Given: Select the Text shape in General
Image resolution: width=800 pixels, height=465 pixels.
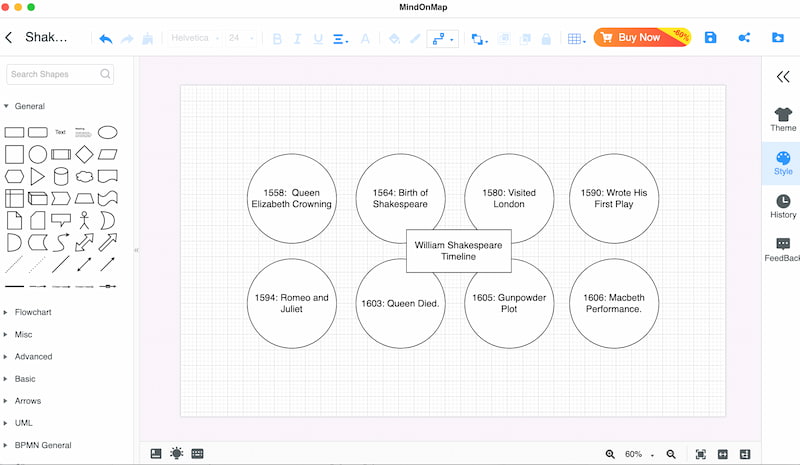Looking at the screenshot, I should click(60, 132).
